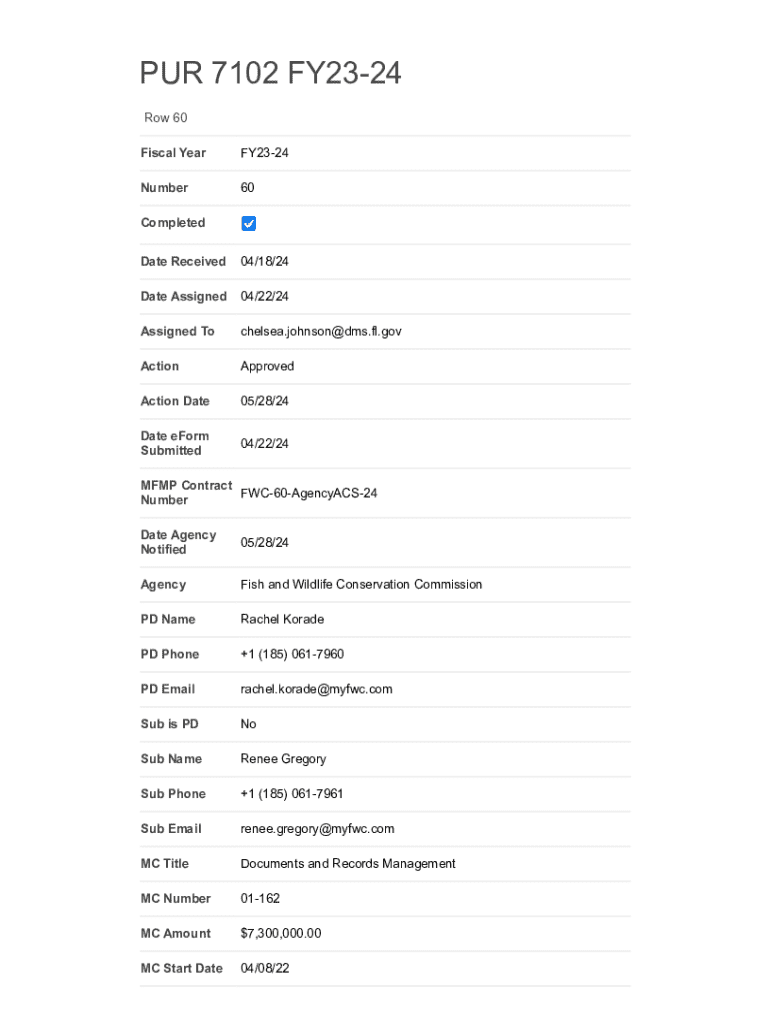Select MC Title Documents and Records Management
The image size is (770, 1024).
pyautogui.click(x=348, y=864)
